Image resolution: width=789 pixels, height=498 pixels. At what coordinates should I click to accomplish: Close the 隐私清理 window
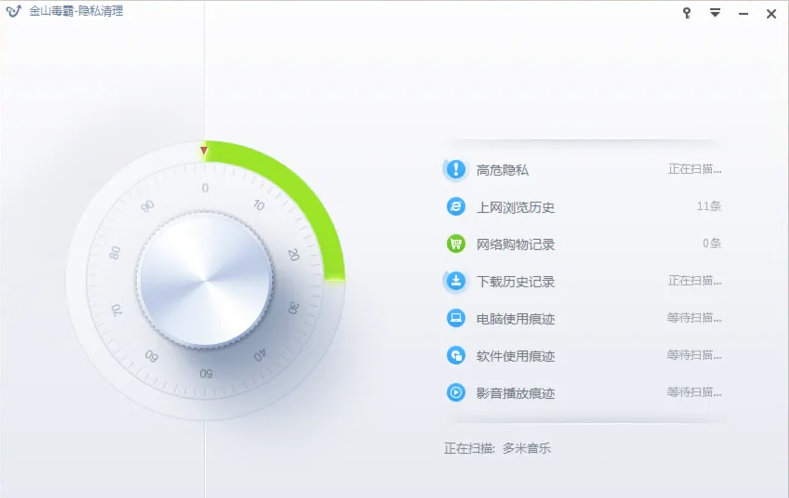coord(771,13)
